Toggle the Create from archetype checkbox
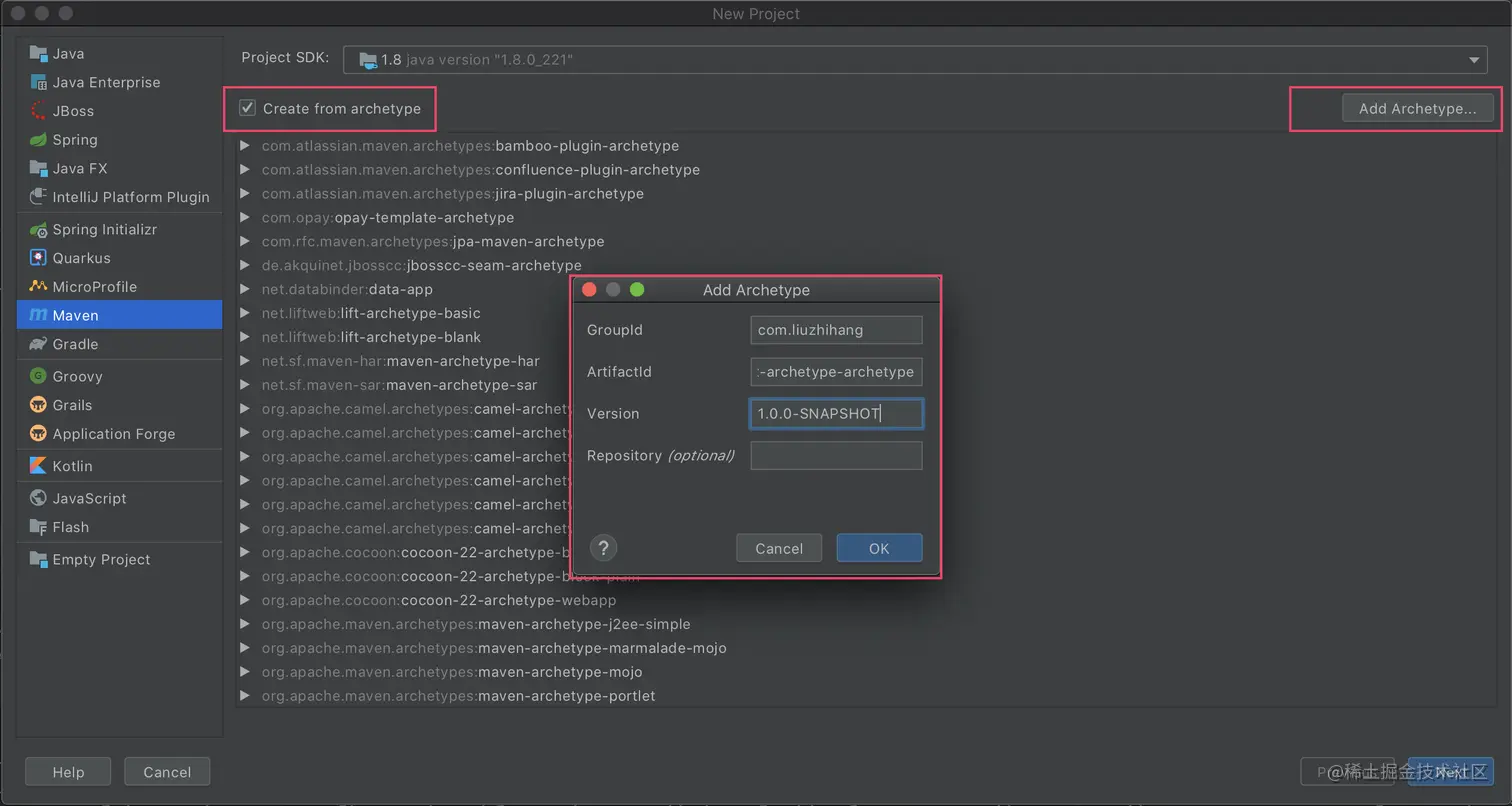The image size is (1512, 806). (246, 108)
